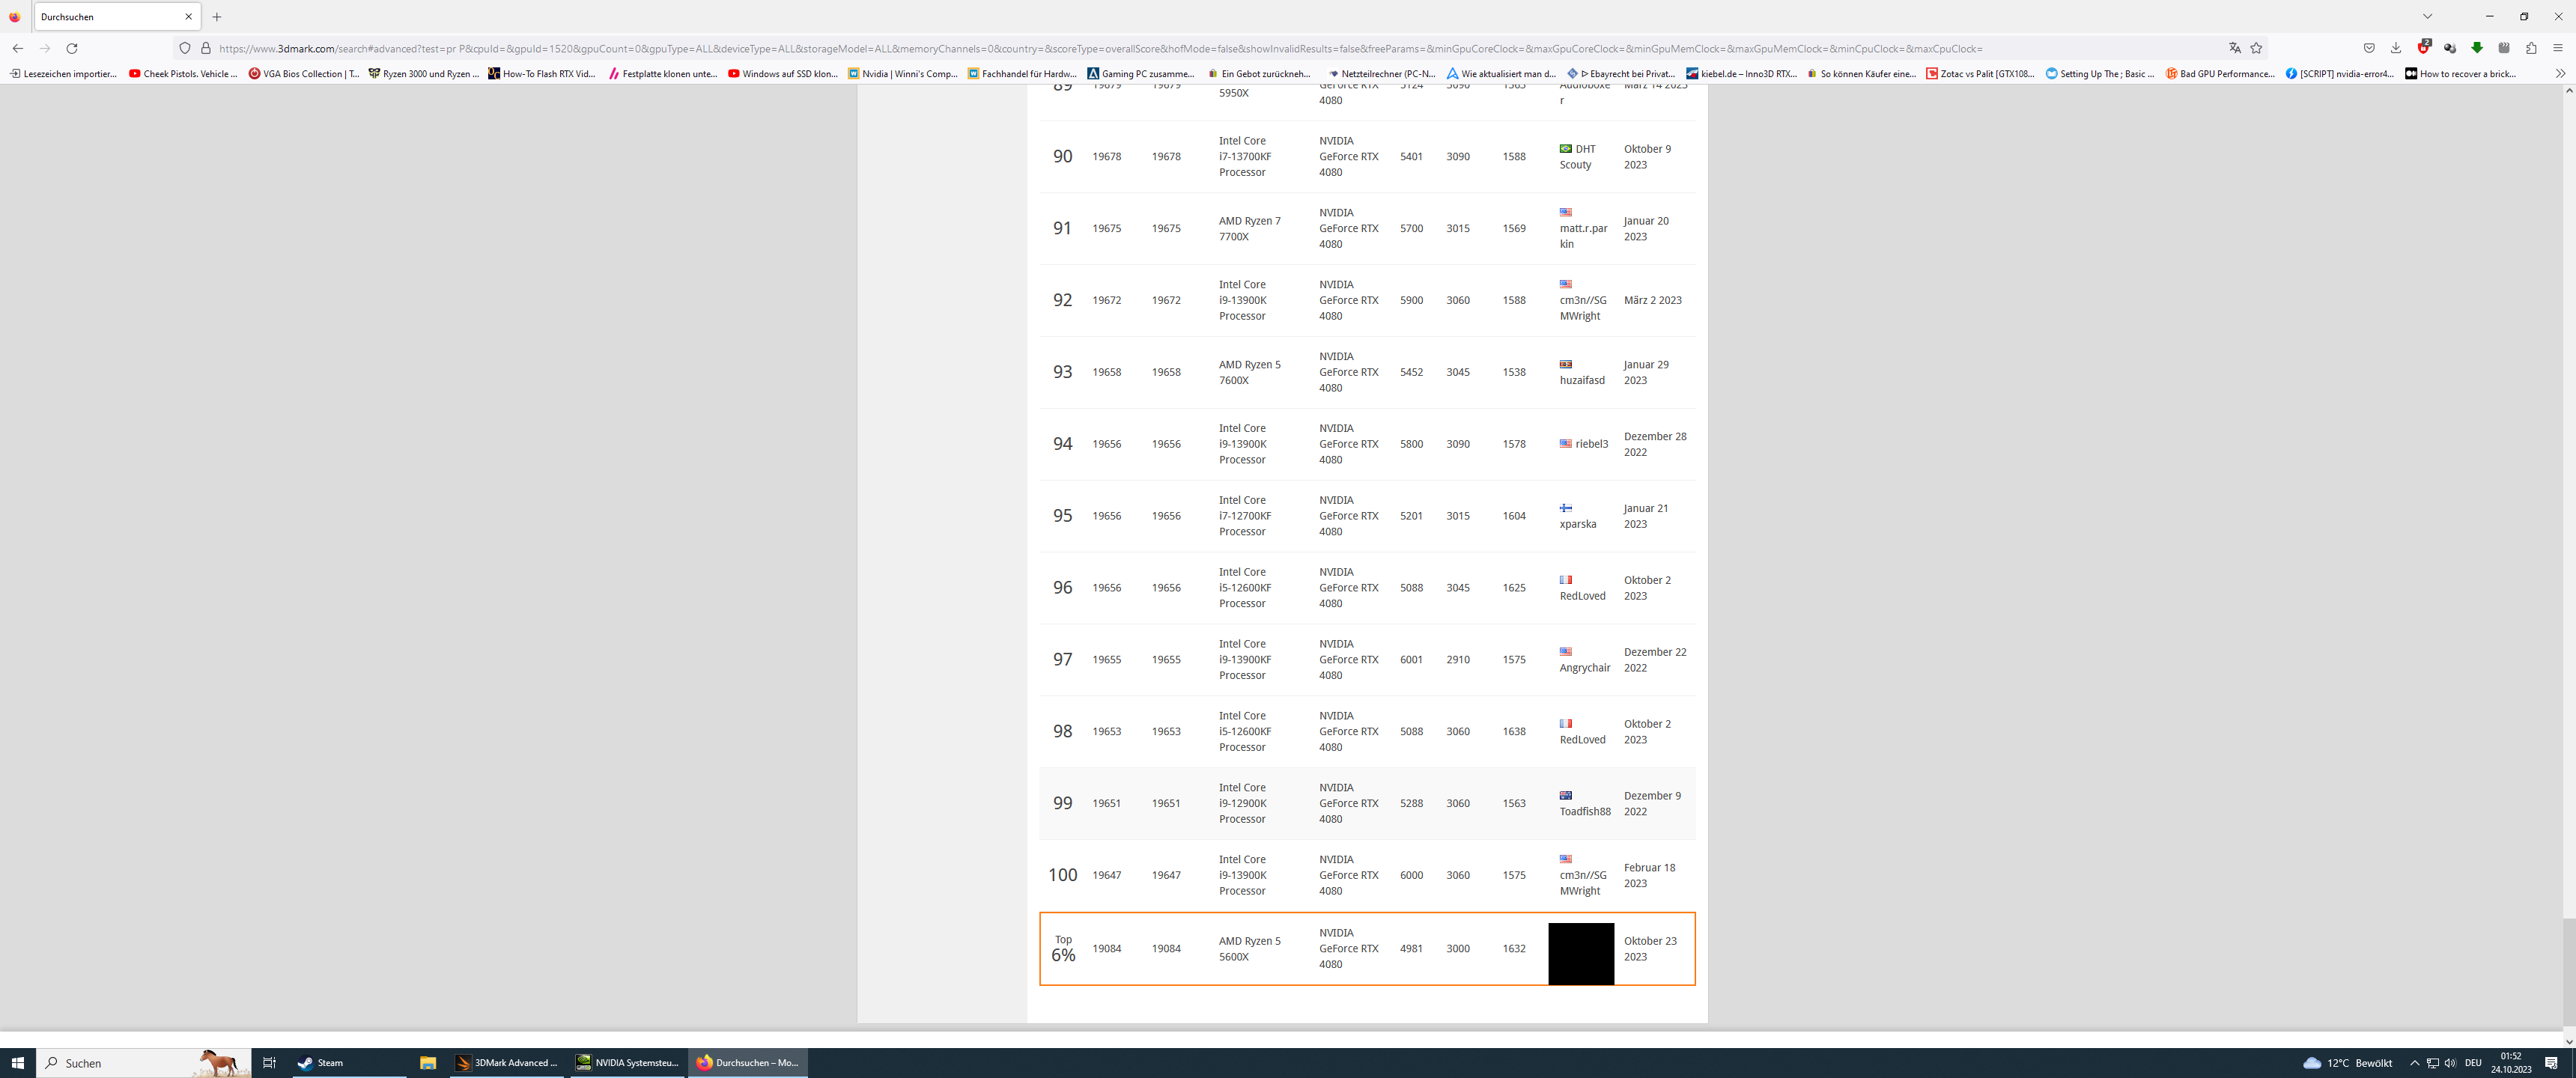Screen dimensions: 2576x1078
Task: Switch to 3DMark Advanced in the taskbar
Action: coord(507,1062)
